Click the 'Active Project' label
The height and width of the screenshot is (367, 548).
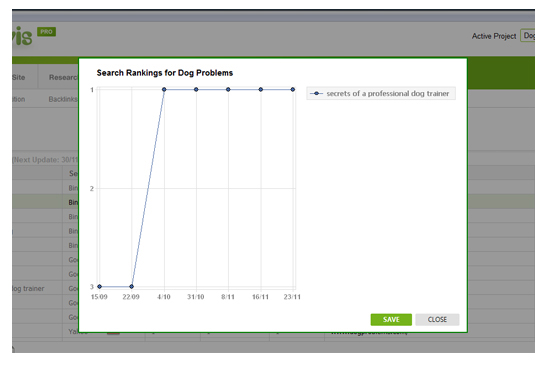pos(494,36)
